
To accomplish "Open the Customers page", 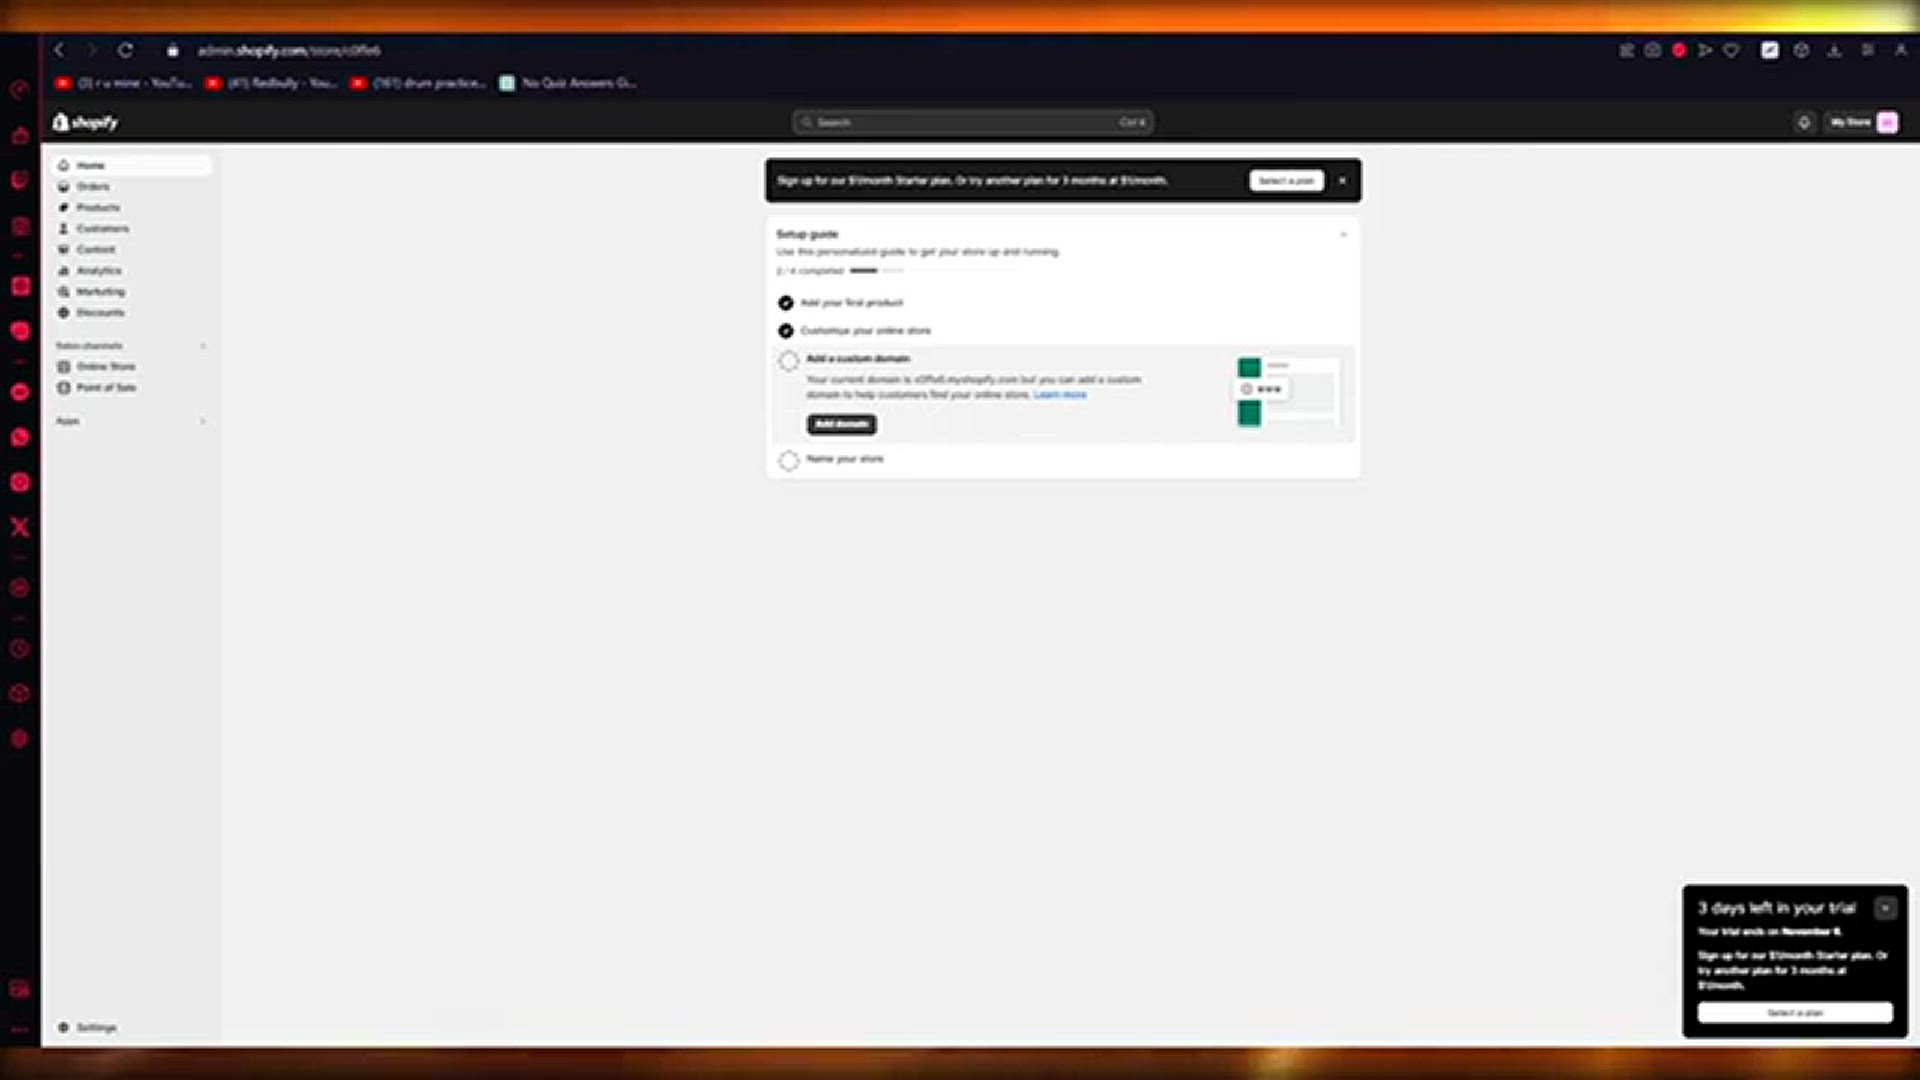I will [103, 228].
